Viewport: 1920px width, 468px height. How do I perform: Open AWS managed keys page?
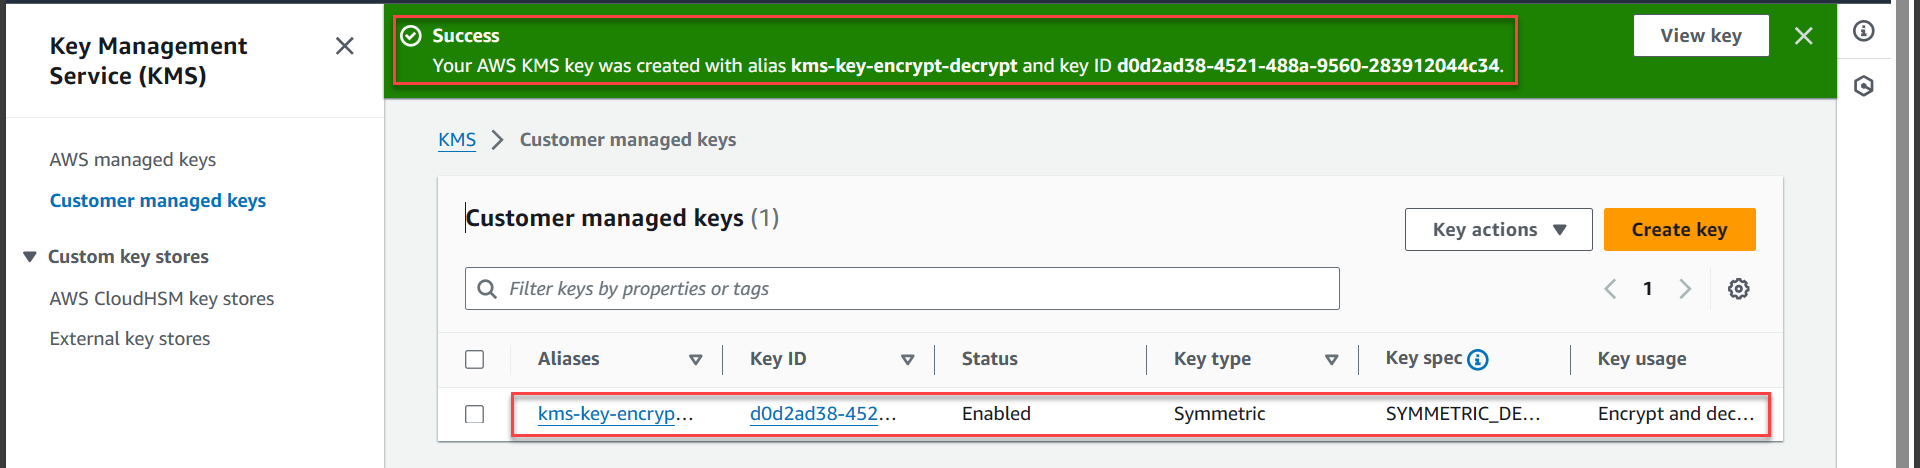click(133, 160)
